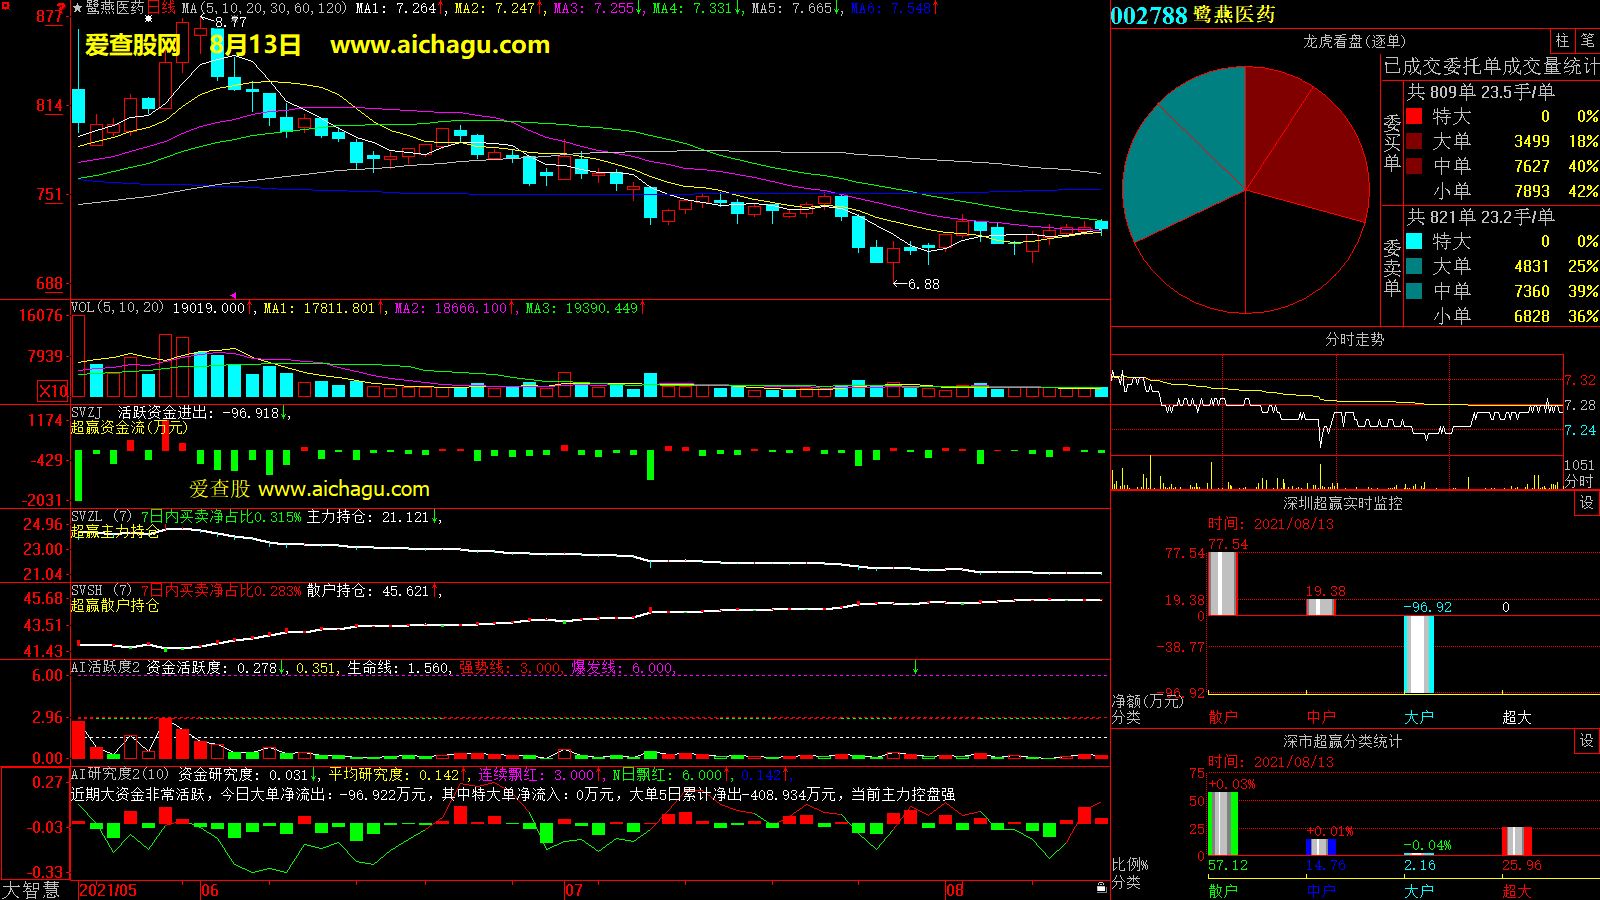Select the 龙虎看盘(逐单) panel title
Screen dimensions: 1600x900
click(1354, 41)
